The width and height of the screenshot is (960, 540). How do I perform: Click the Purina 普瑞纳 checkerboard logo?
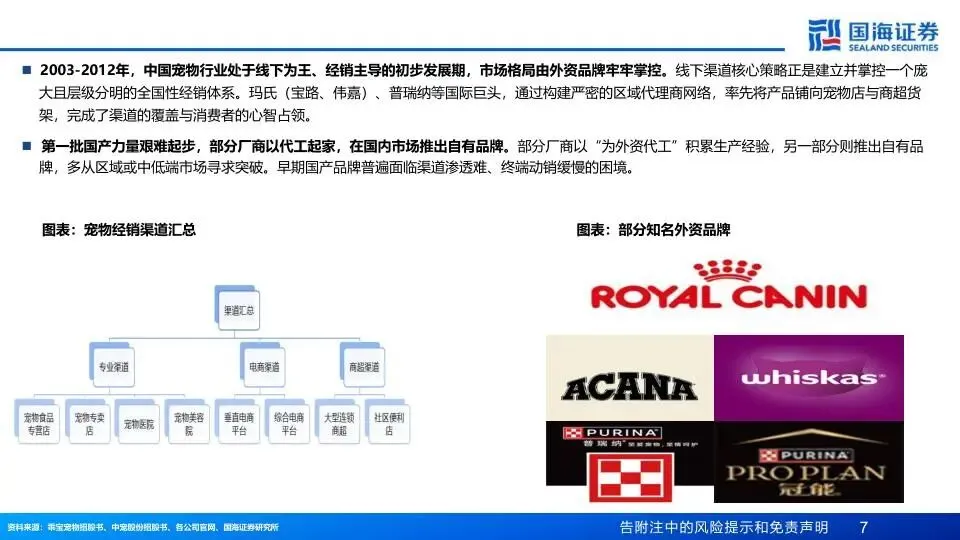tap(629, 462)
